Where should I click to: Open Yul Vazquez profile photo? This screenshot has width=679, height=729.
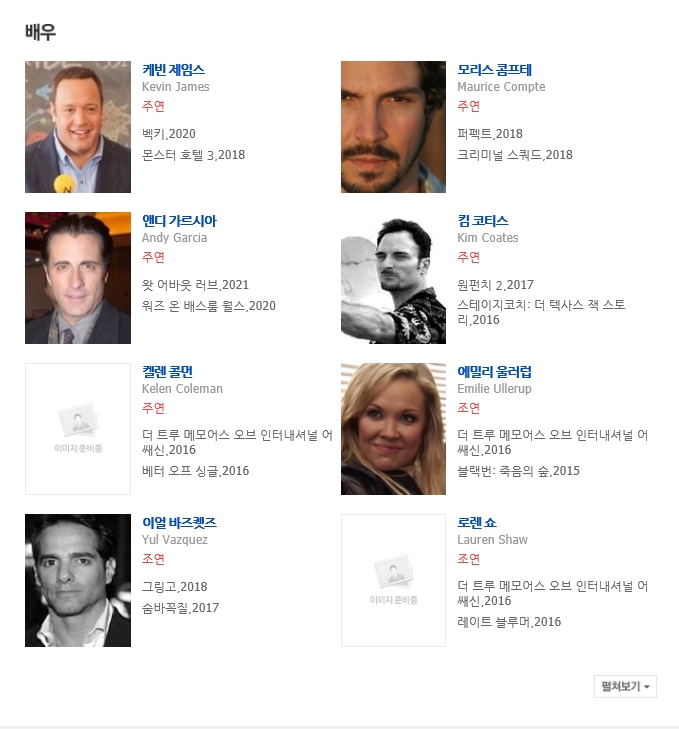coord(78,580)
